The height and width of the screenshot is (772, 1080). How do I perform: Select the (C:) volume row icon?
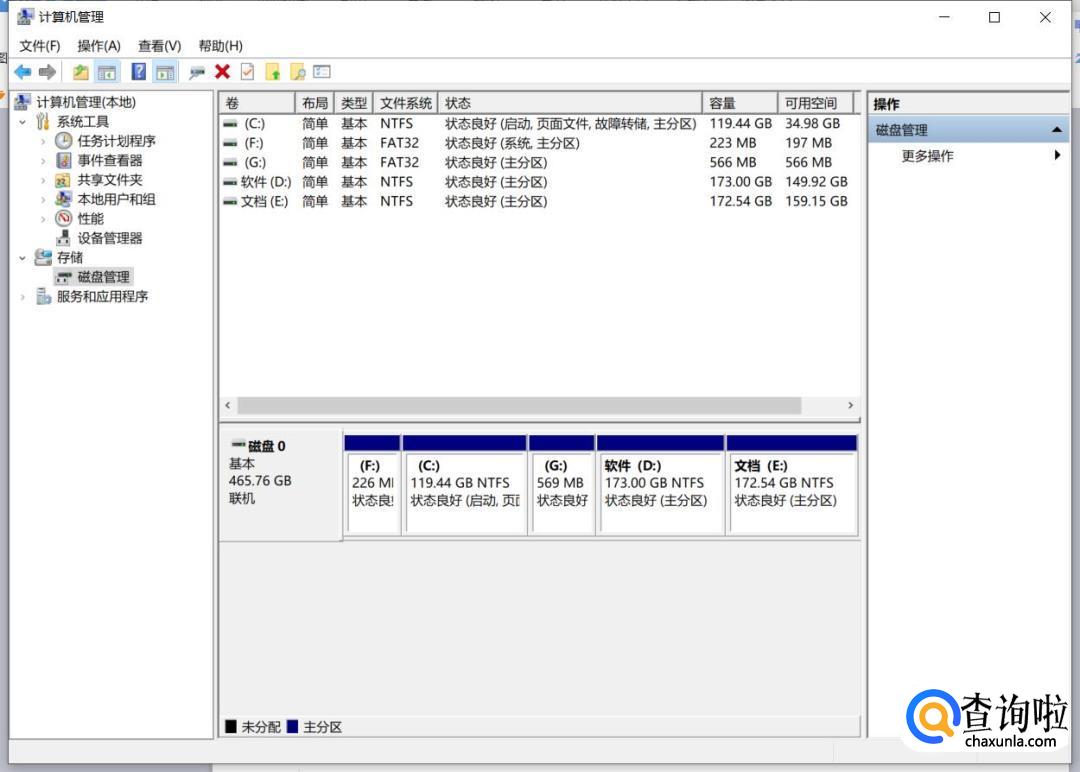(230, 124)
